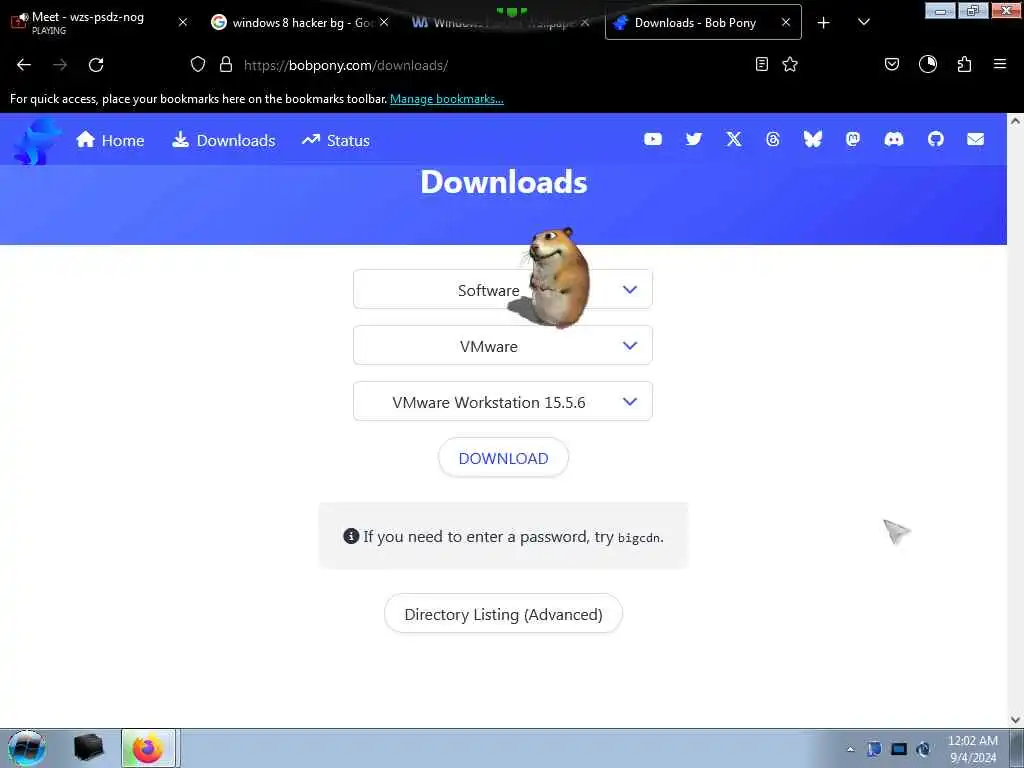Open the Threads social icon
Image resolution: width=1024 pixels, height=768 pixels.
[x=773, y=139]
